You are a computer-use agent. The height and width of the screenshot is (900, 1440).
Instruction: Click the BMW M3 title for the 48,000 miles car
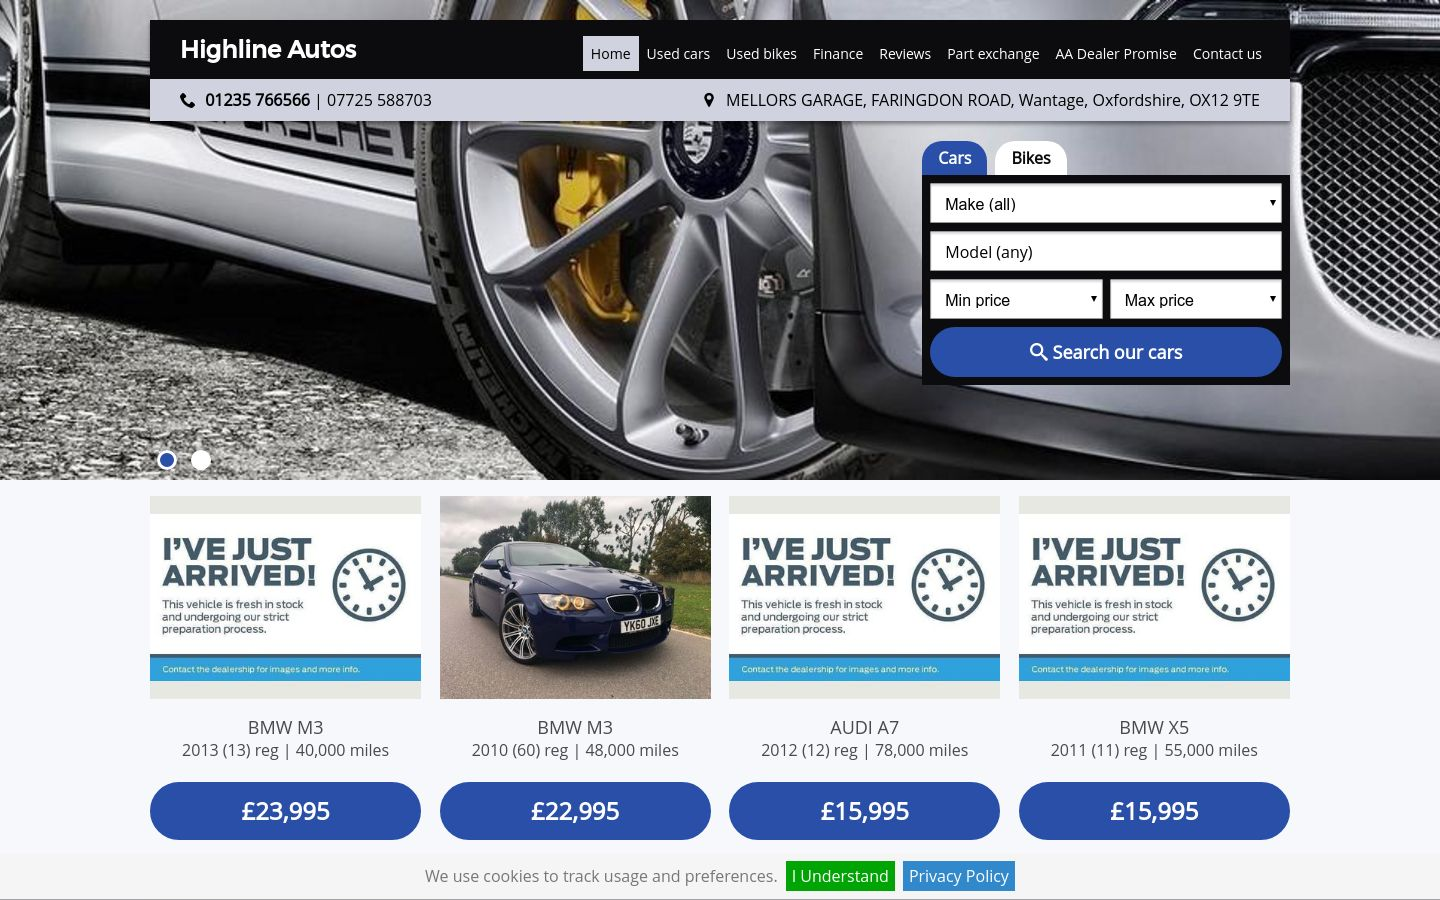pyautogui.click(x=575, y=727)
